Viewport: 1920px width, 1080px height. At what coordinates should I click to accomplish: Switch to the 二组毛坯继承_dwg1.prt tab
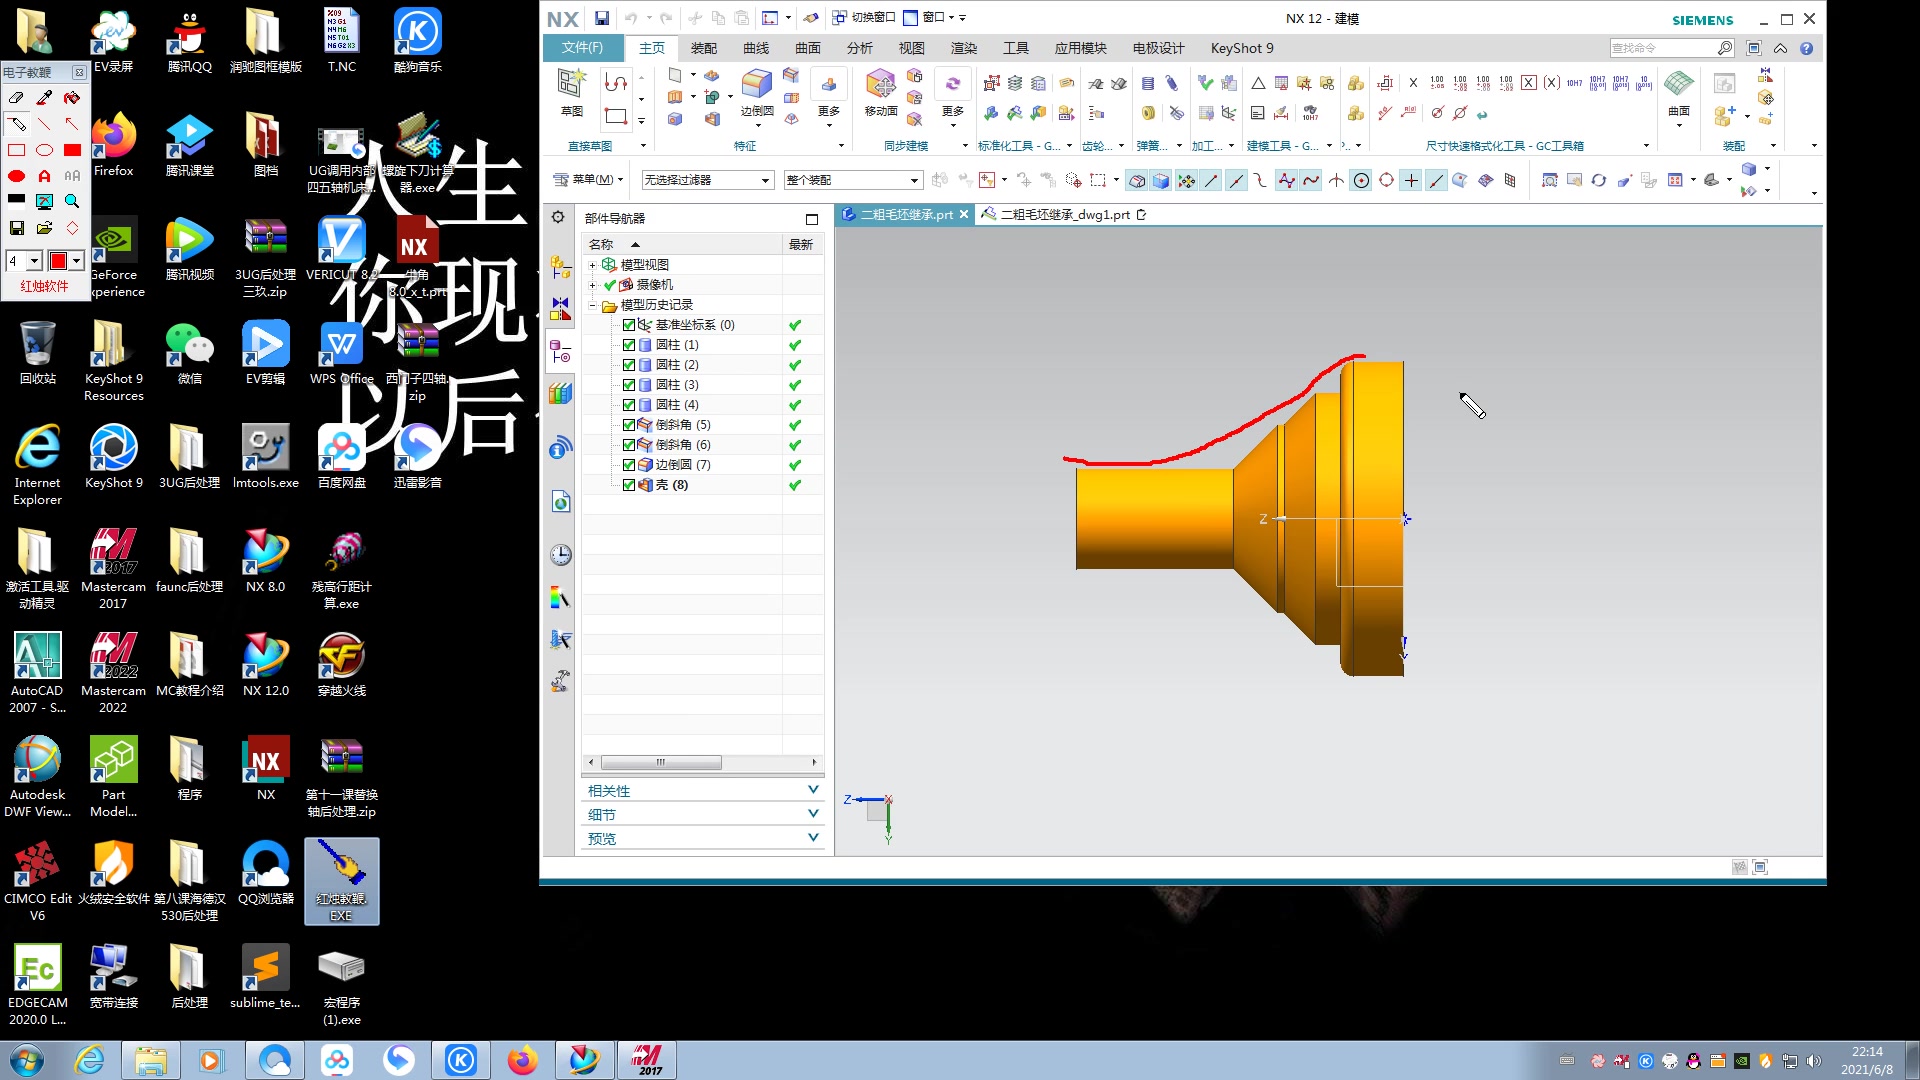(1064, 214)
